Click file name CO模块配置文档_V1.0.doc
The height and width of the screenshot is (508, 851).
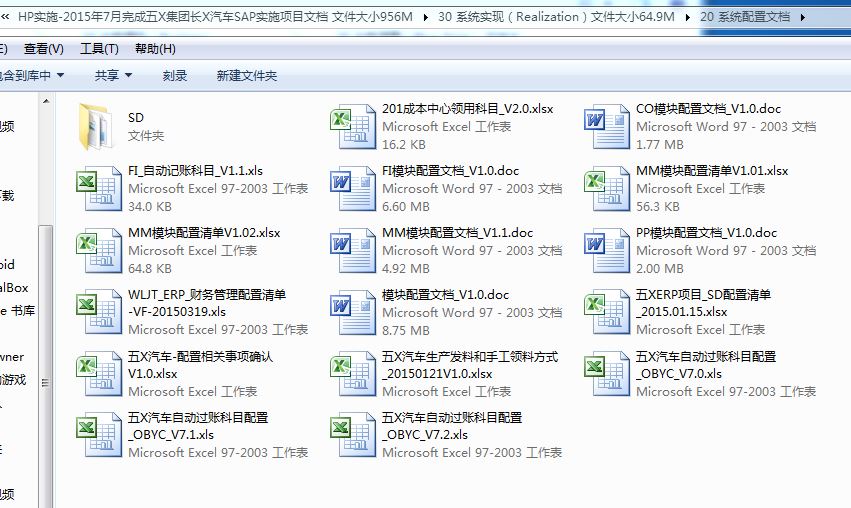(708, 109)
